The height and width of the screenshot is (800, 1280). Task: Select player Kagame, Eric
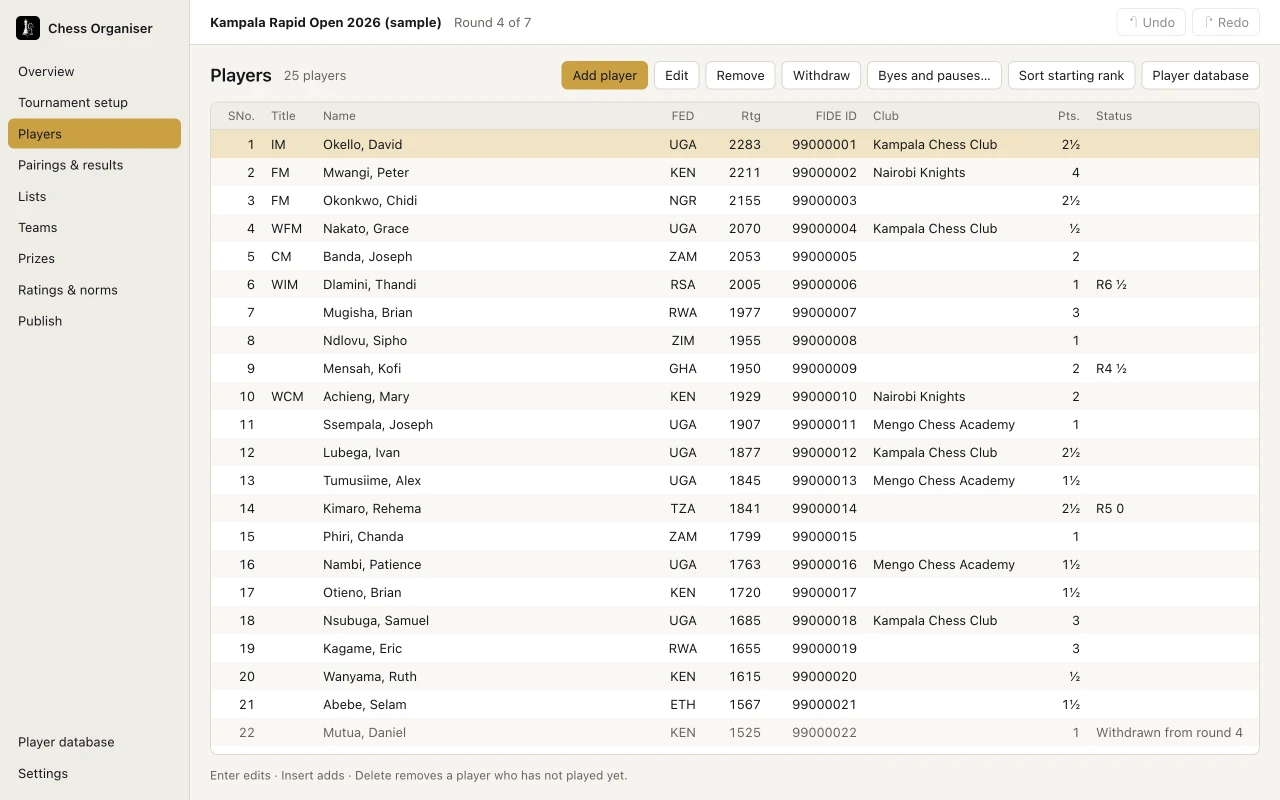coord(735,648)
